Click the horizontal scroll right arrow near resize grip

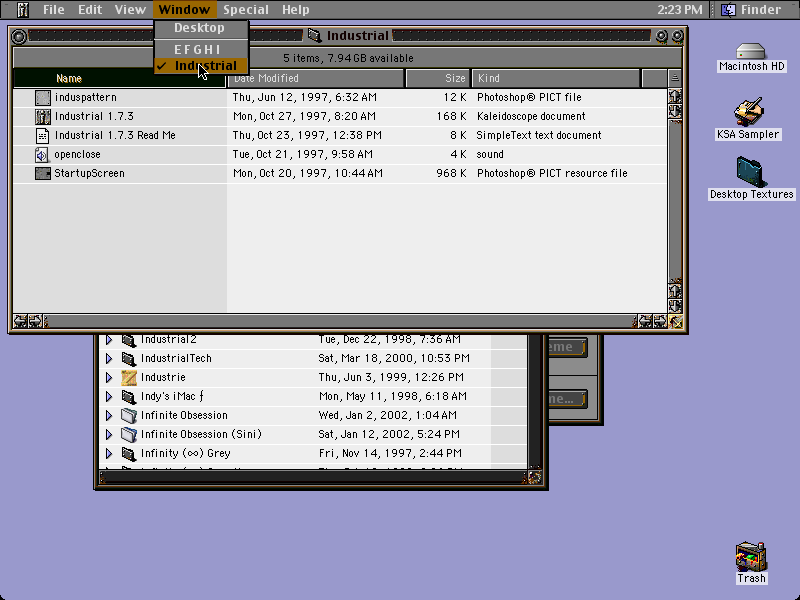(x=660, y=321)
